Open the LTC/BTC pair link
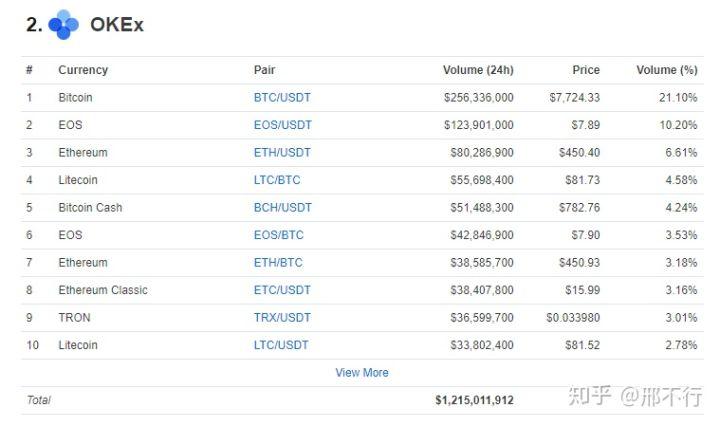Screen dimensions: 720x426 [x=277, y=180]
